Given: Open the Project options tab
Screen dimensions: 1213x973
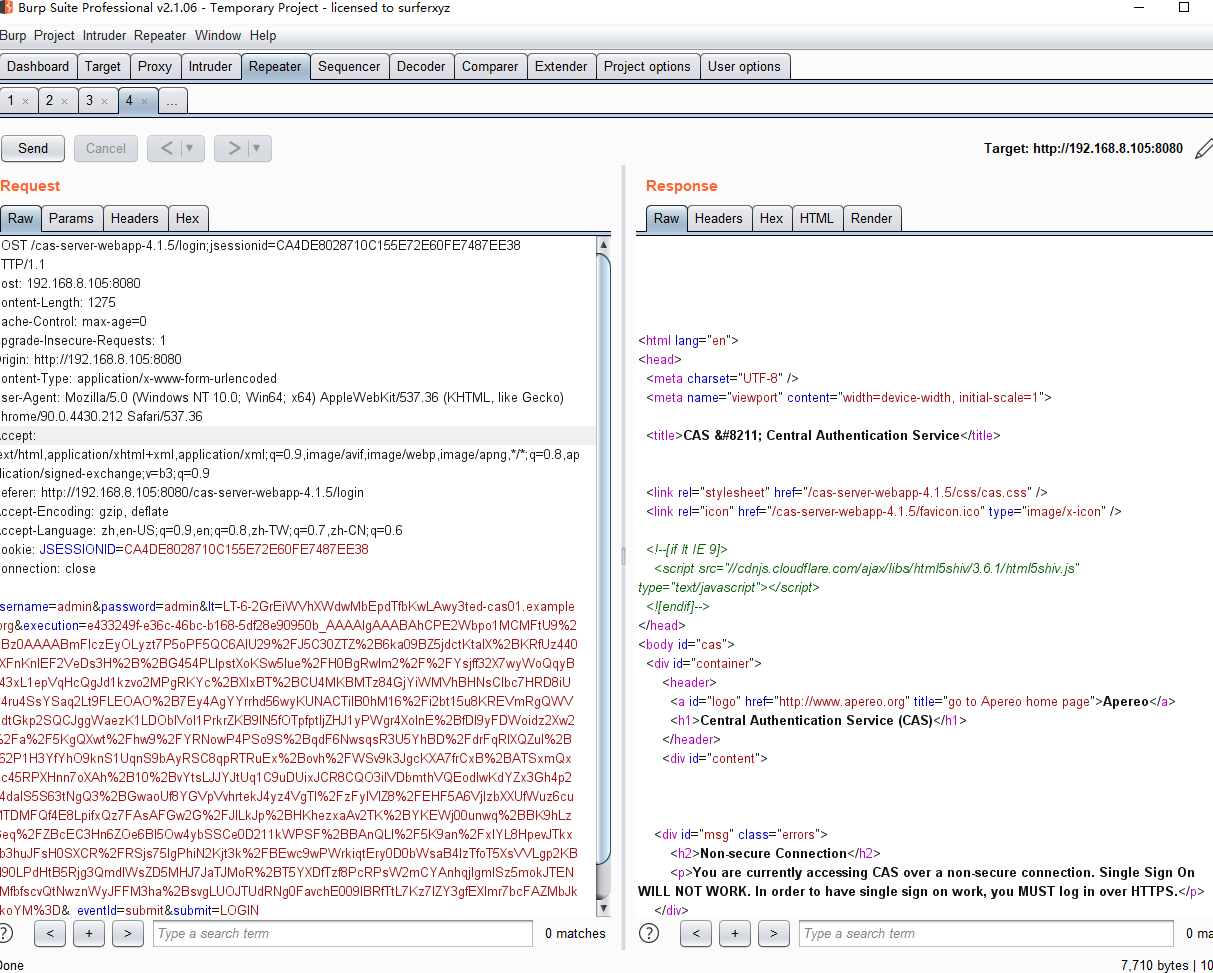Looking at the screenshot, I should point(647,66).
